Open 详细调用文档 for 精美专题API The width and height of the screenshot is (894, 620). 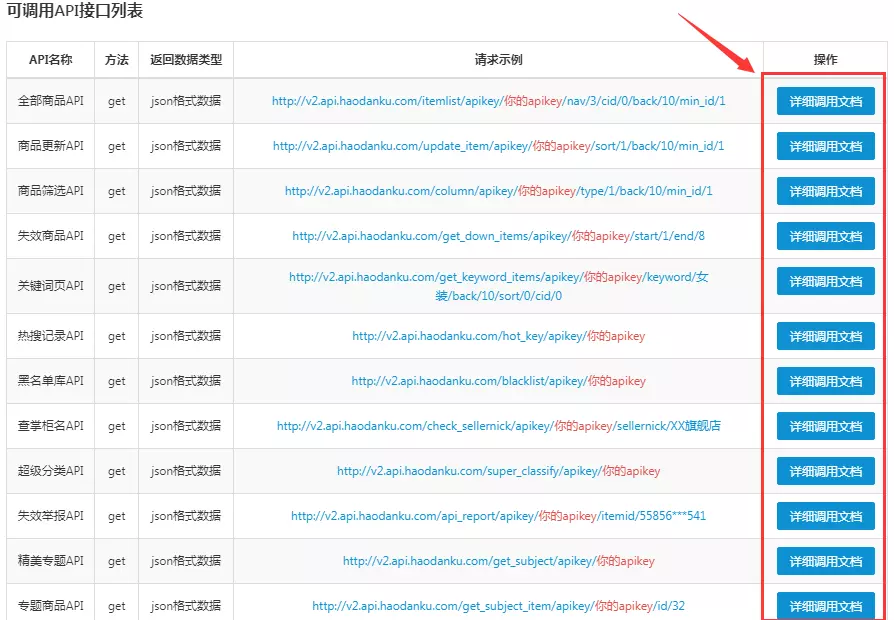pos(825,561)
